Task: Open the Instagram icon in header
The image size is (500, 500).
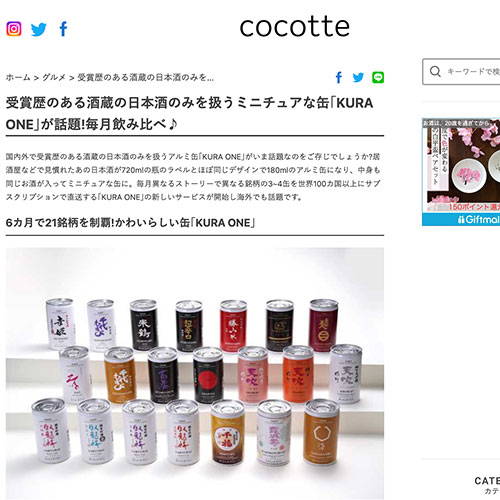Action: click(x=14, y=29)
